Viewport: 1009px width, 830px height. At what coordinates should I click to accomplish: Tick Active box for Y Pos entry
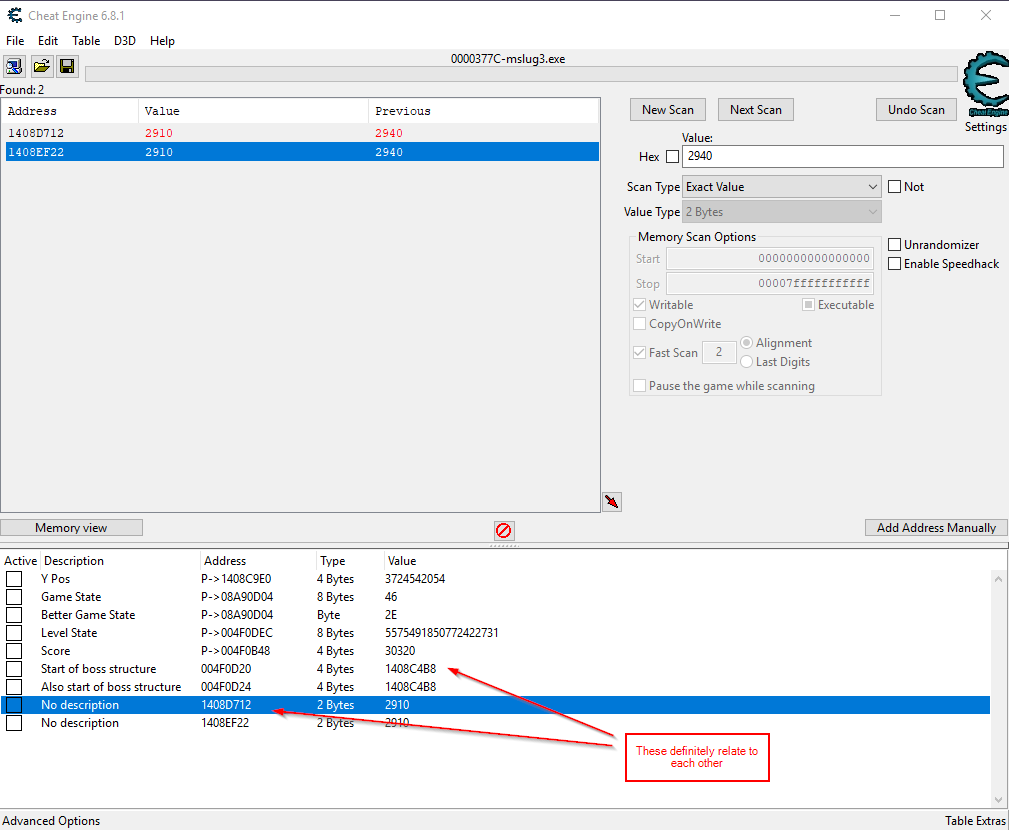point(14,579)
